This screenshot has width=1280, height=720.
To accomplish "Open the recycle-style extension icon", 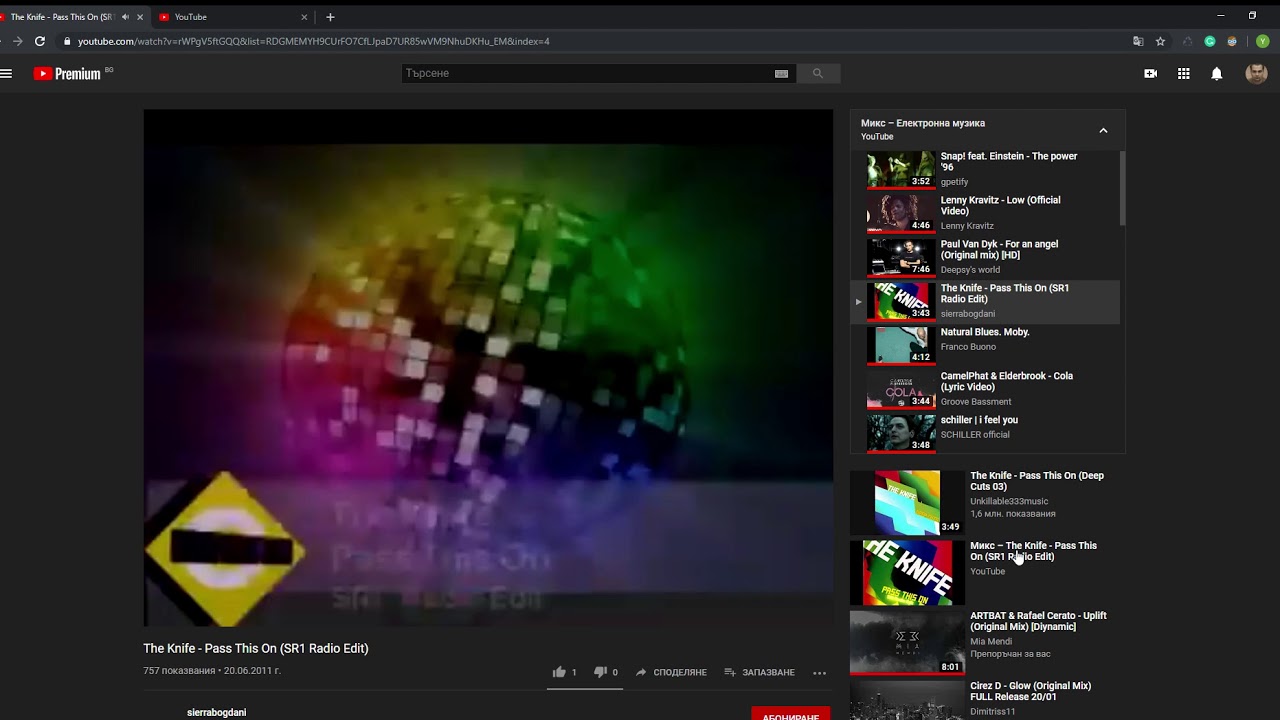I will click(1187, 41).
